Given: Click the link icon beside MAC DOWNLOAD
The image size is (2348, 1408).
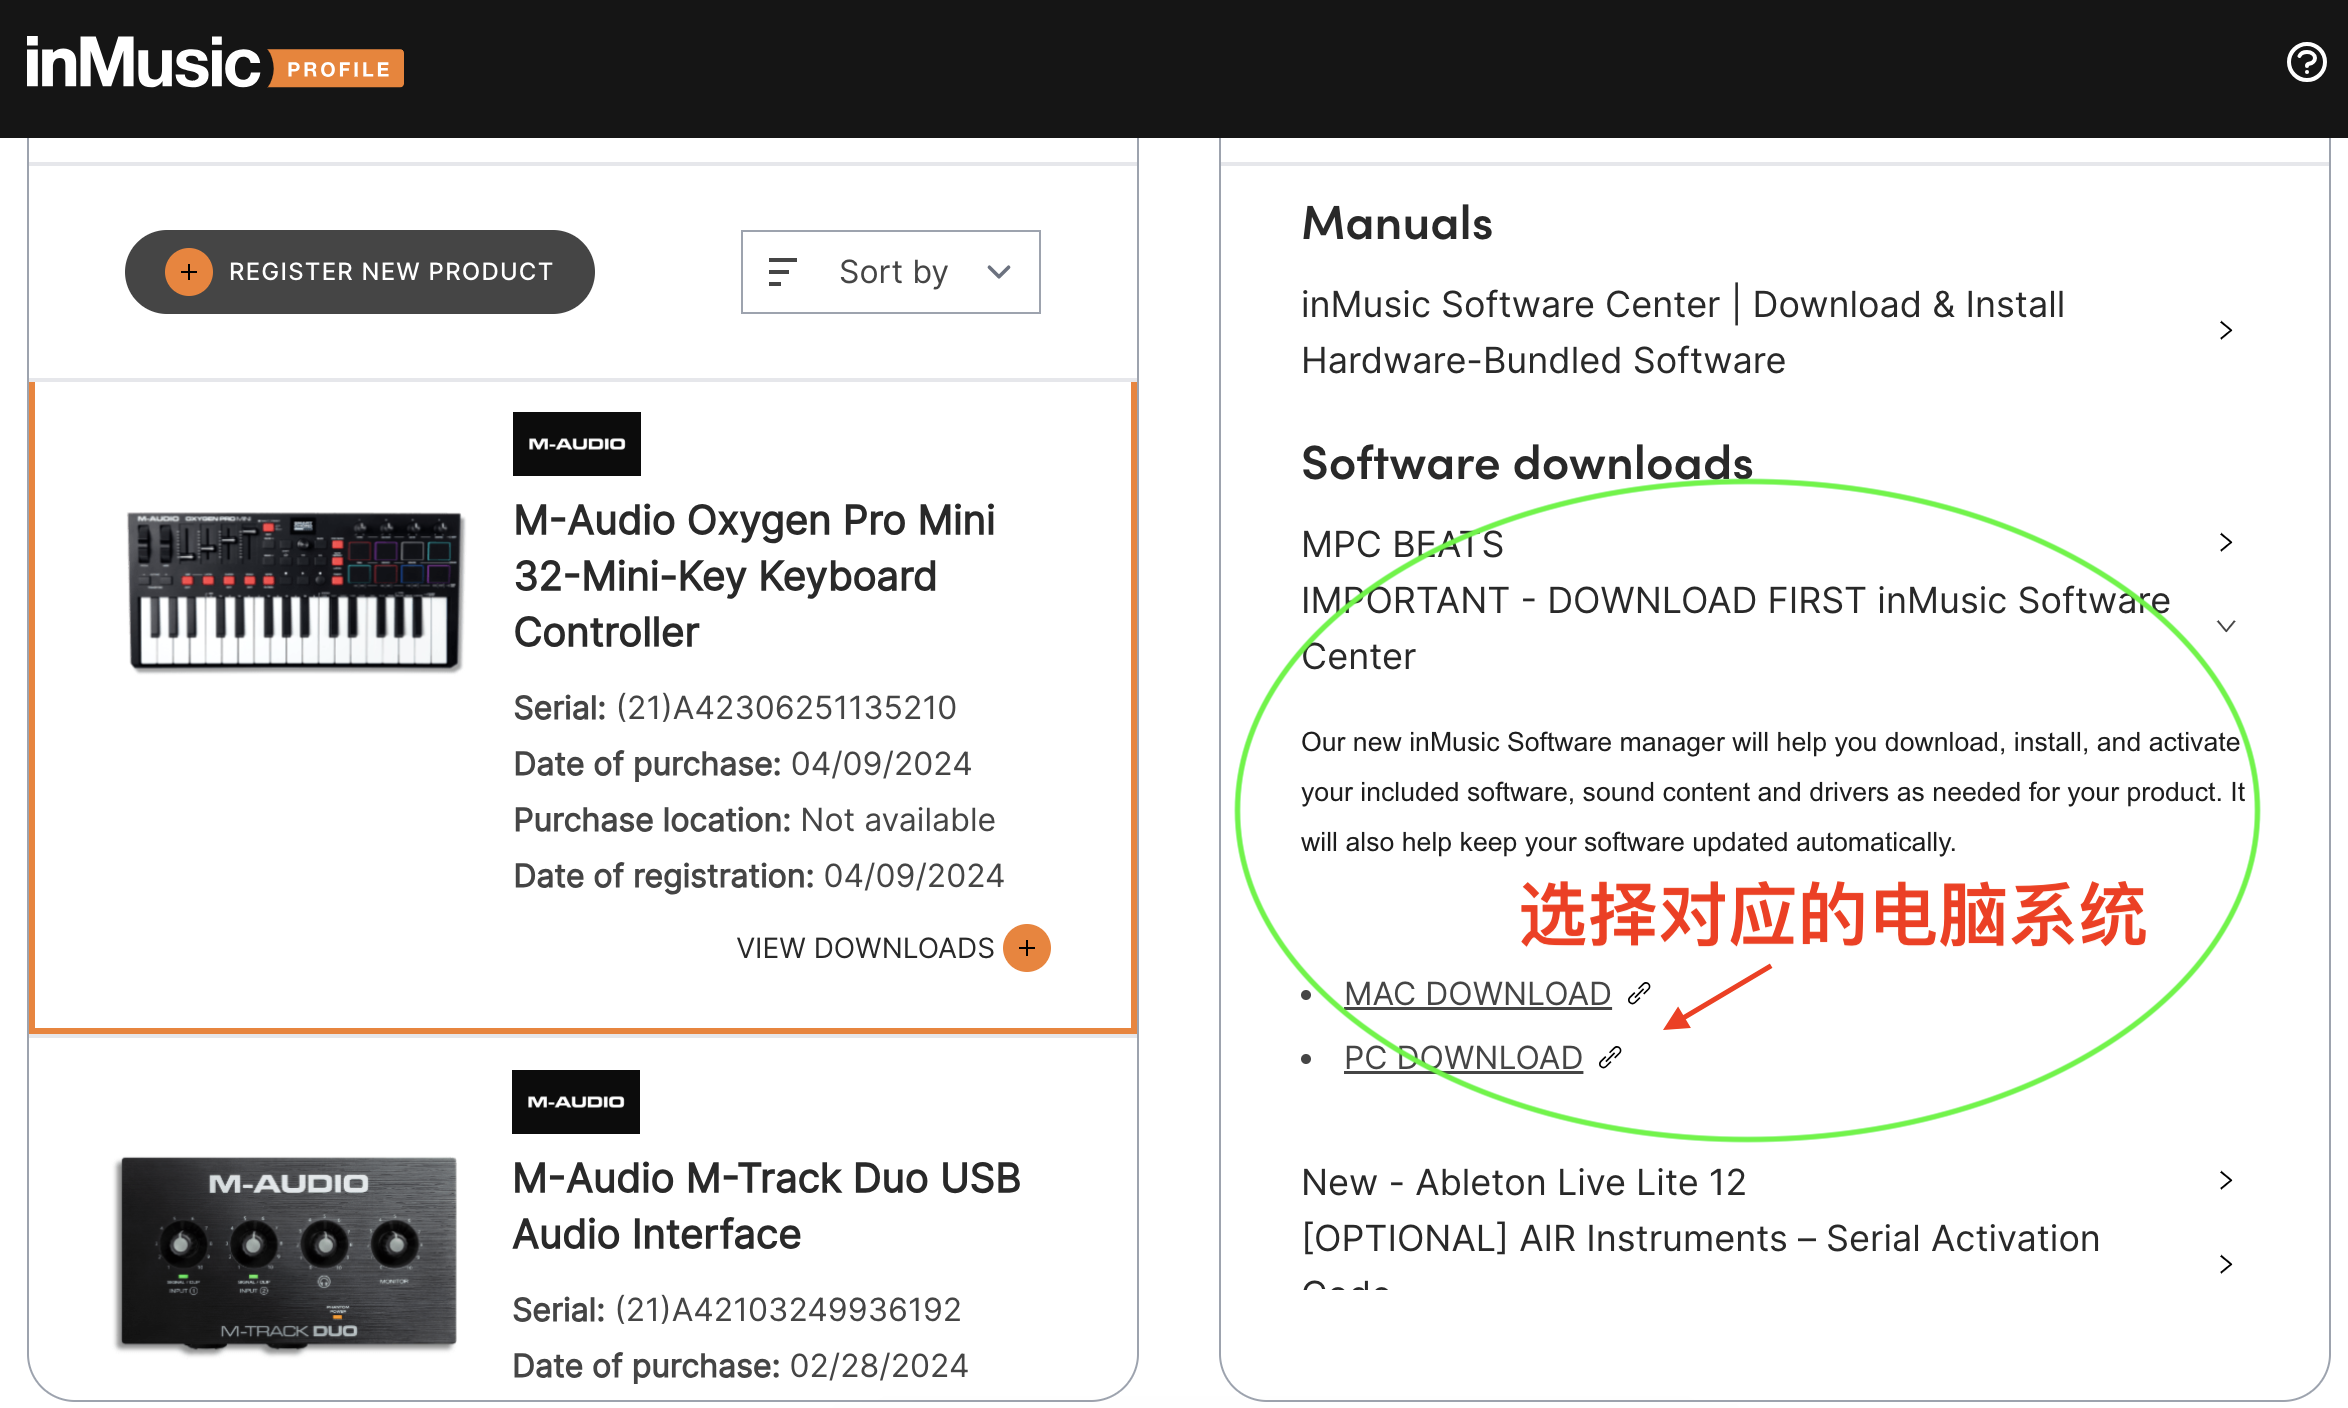Looking at the screenshot, I should click(x=1638, y=993).
